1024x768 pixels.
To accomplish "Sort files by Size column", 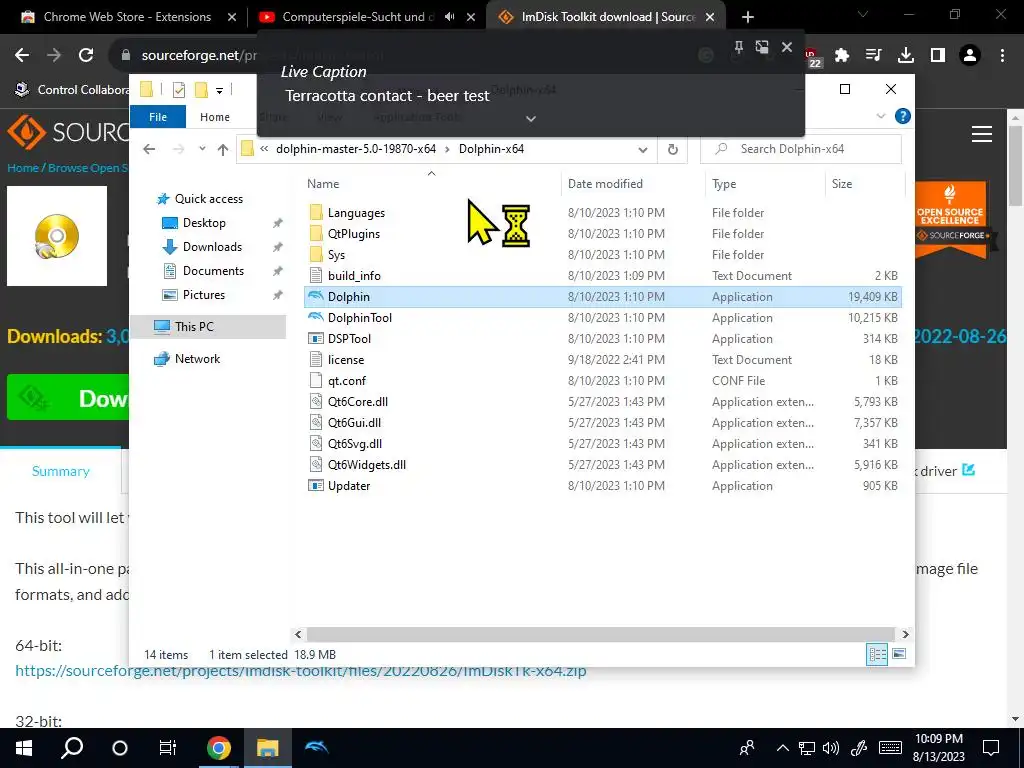I will (842, 184).
